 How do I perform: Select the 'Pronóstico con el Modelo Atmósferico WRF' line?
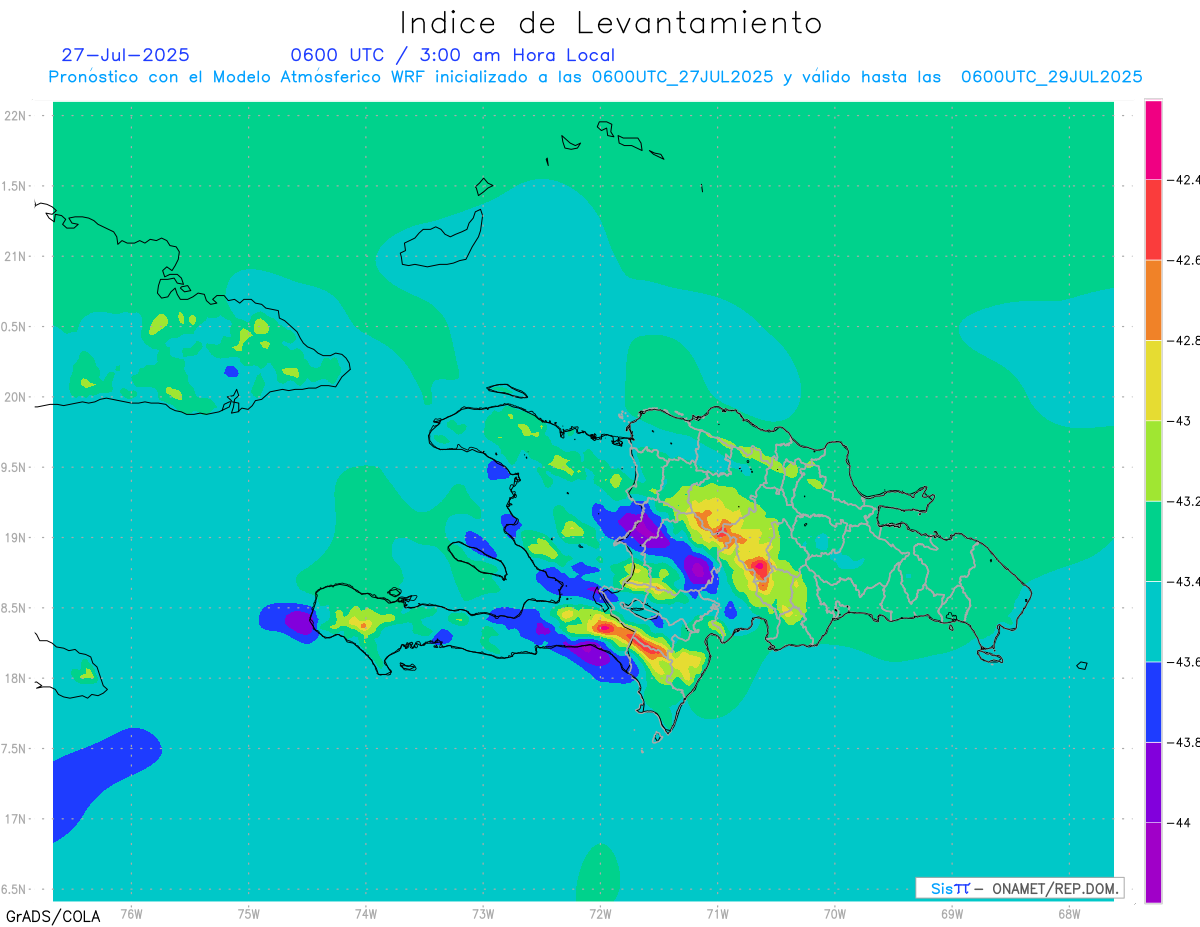tap(595, 76)
